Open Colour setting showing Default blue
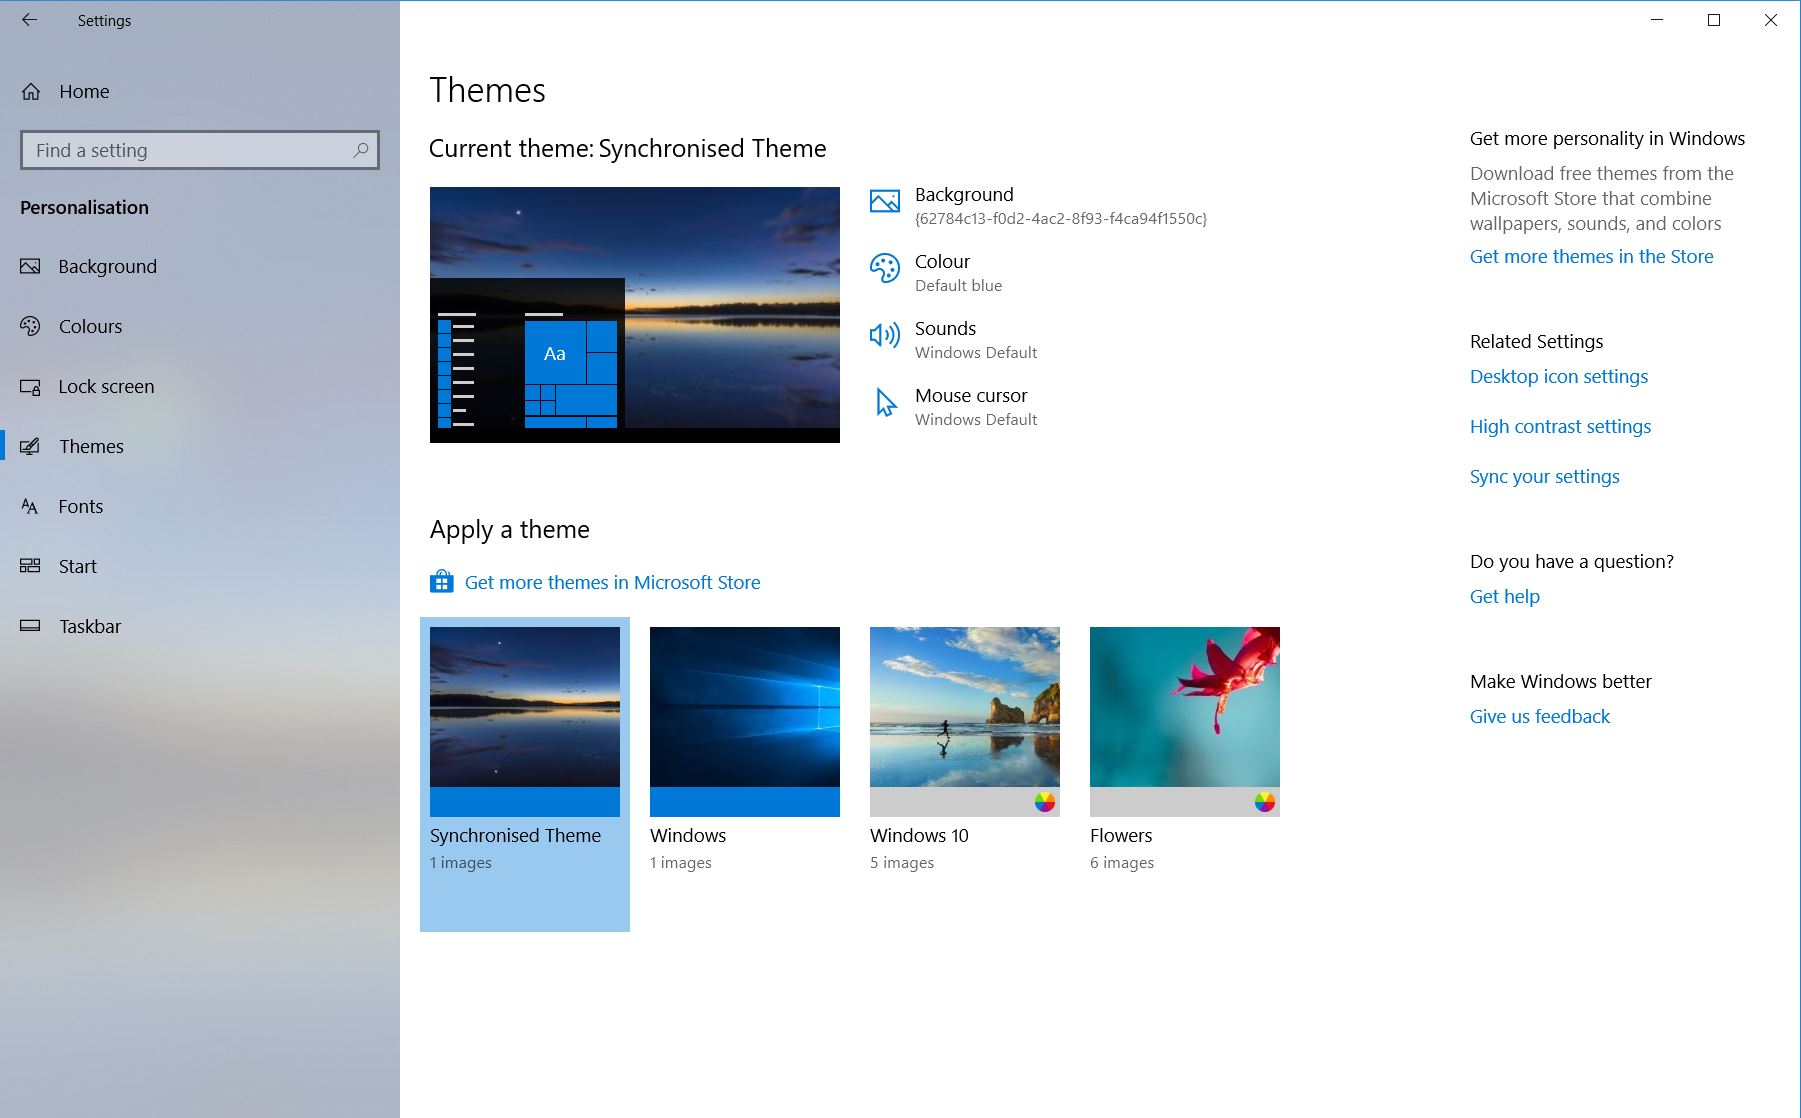 coord(936,272)
